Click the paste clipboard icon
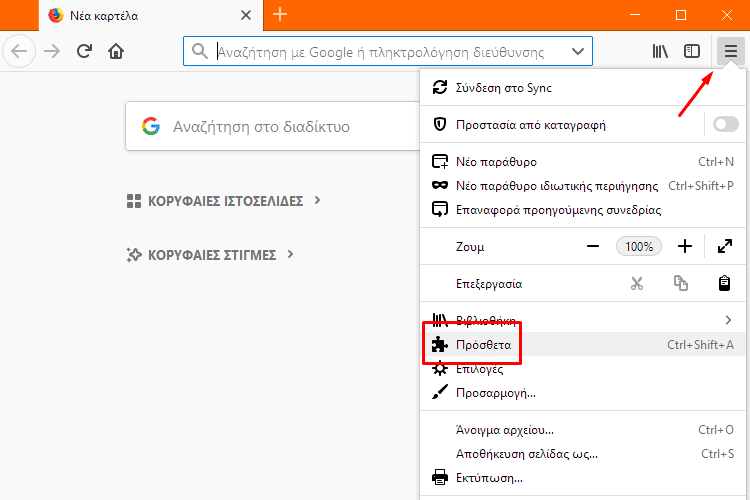This screenshot has width=750, height=500. coord(724,283)
